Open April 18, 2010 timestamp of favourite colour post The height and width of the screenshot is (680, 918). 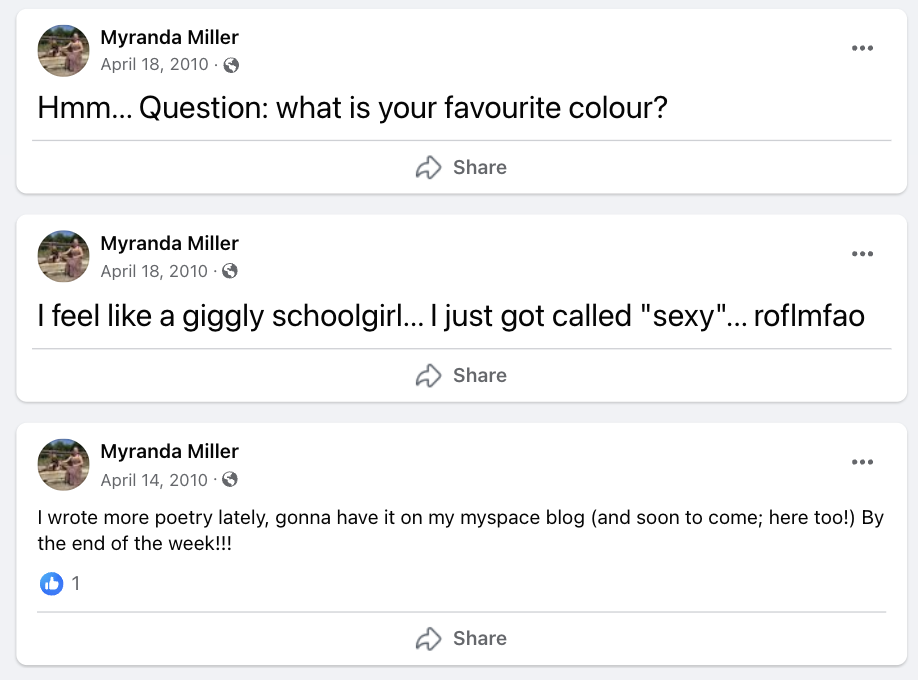(155, 64)
